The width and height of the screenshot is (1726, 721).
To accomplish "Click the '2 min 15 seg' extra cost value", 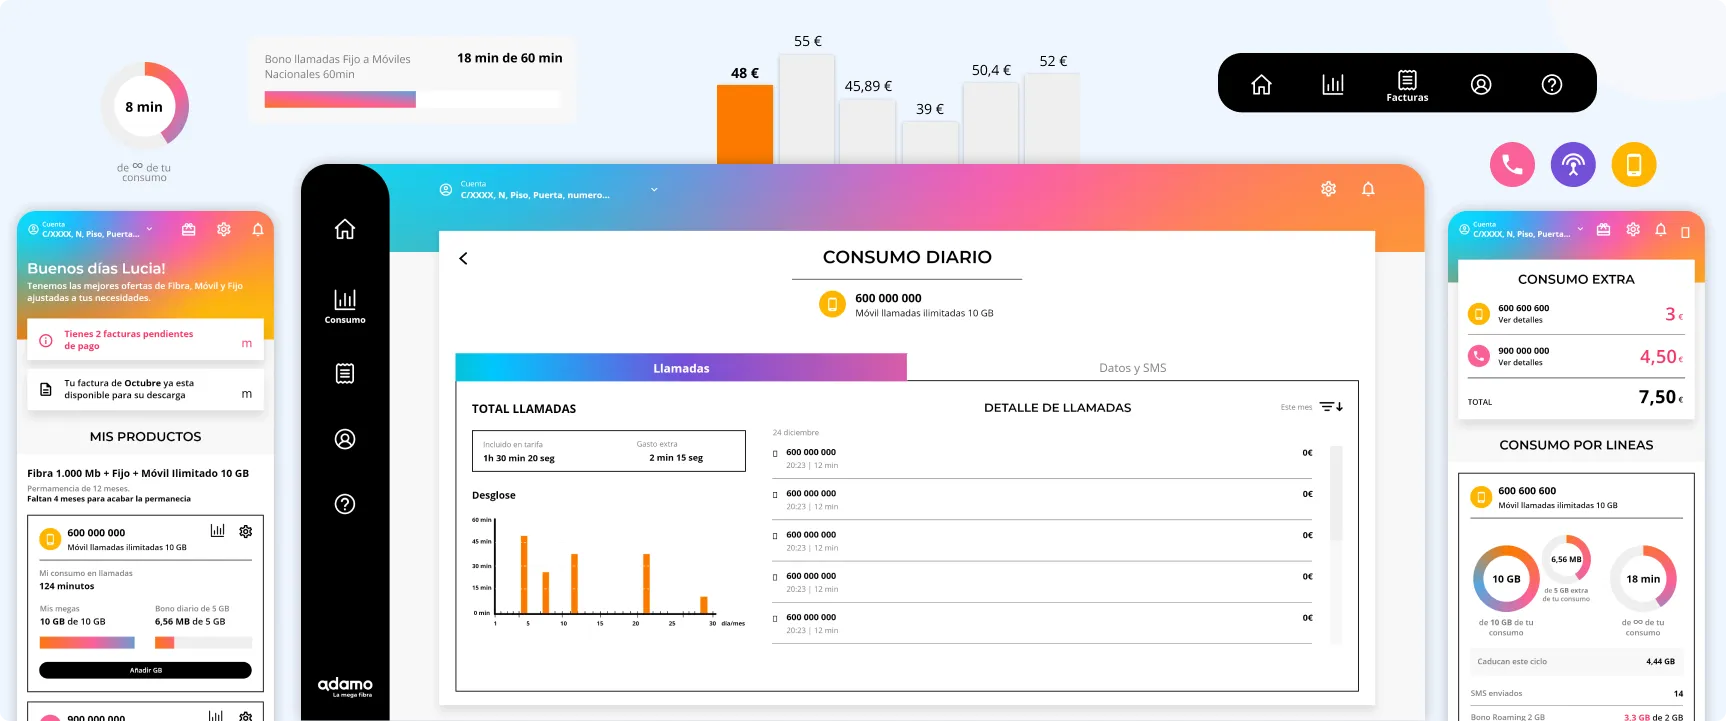I will 676,458.
